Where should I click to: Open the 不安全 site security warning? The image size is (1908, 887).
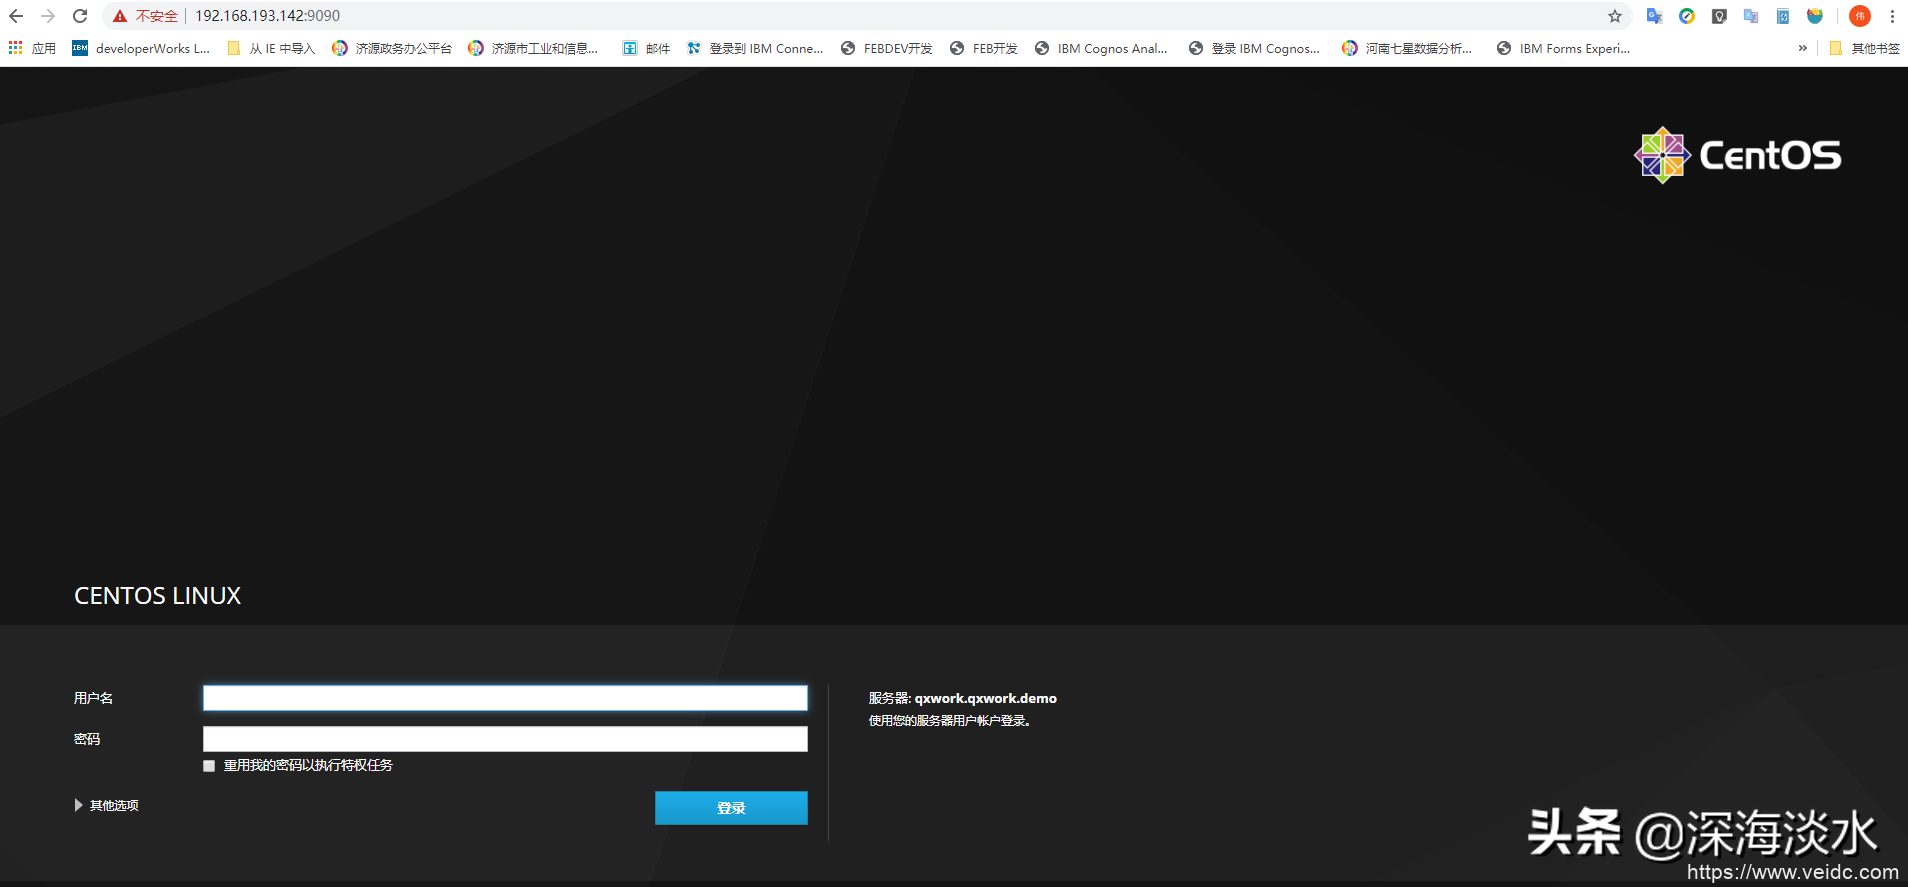(x=145, y=16)
